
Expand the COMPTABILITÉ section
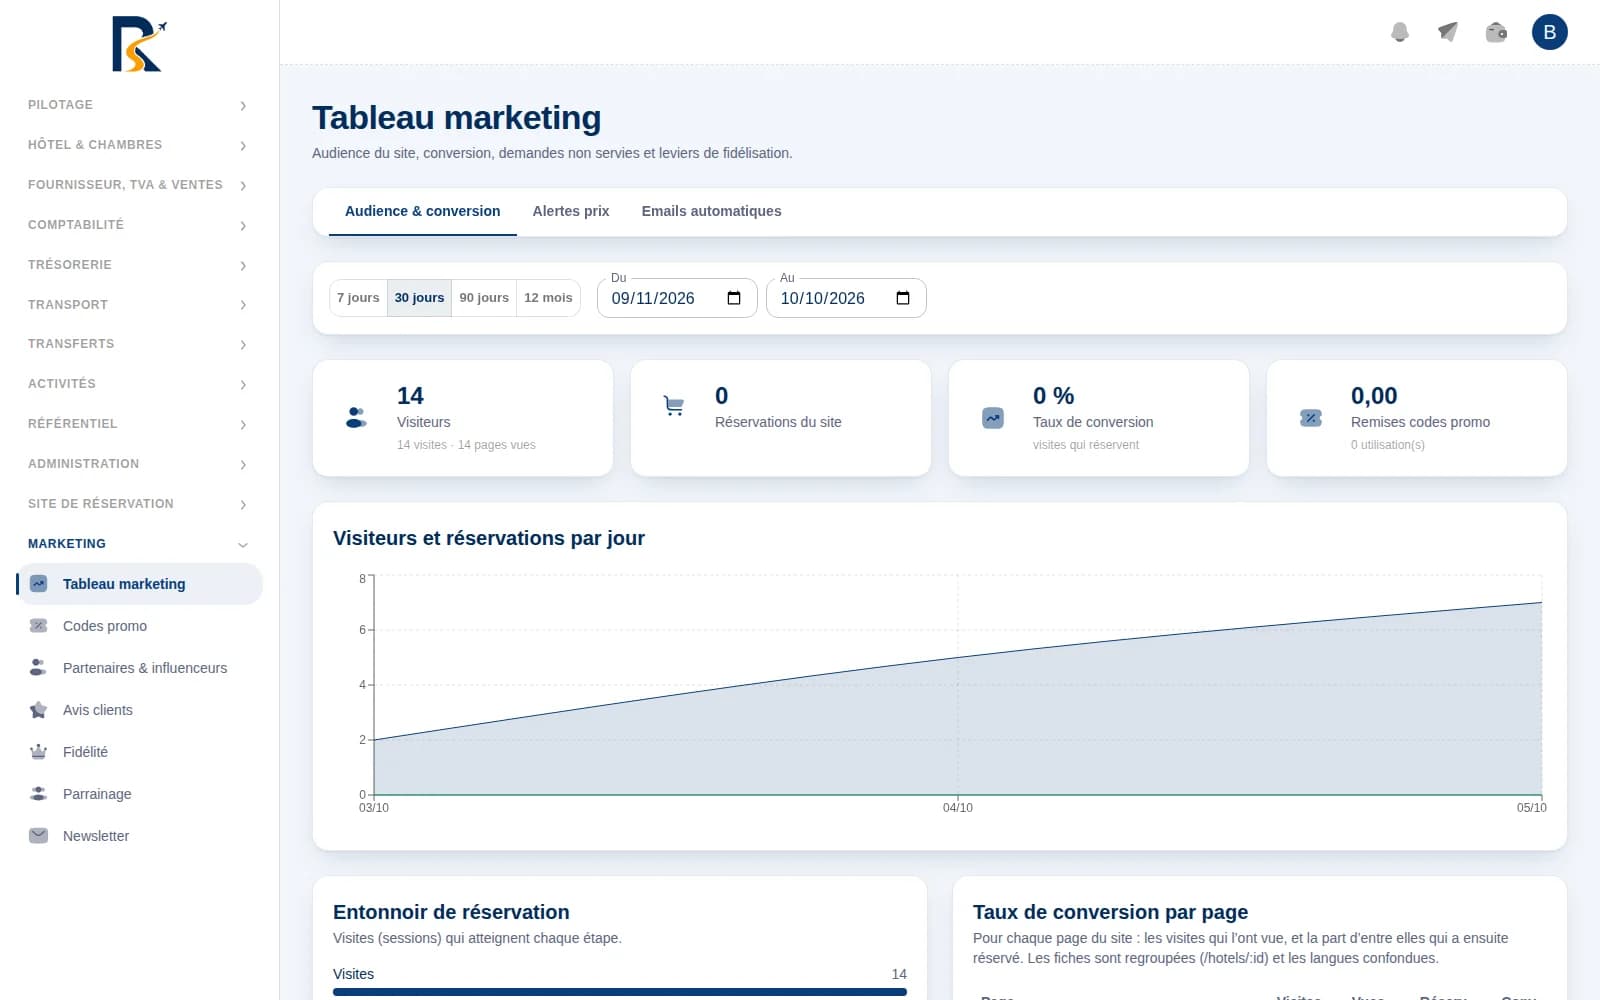click(138, 225)
